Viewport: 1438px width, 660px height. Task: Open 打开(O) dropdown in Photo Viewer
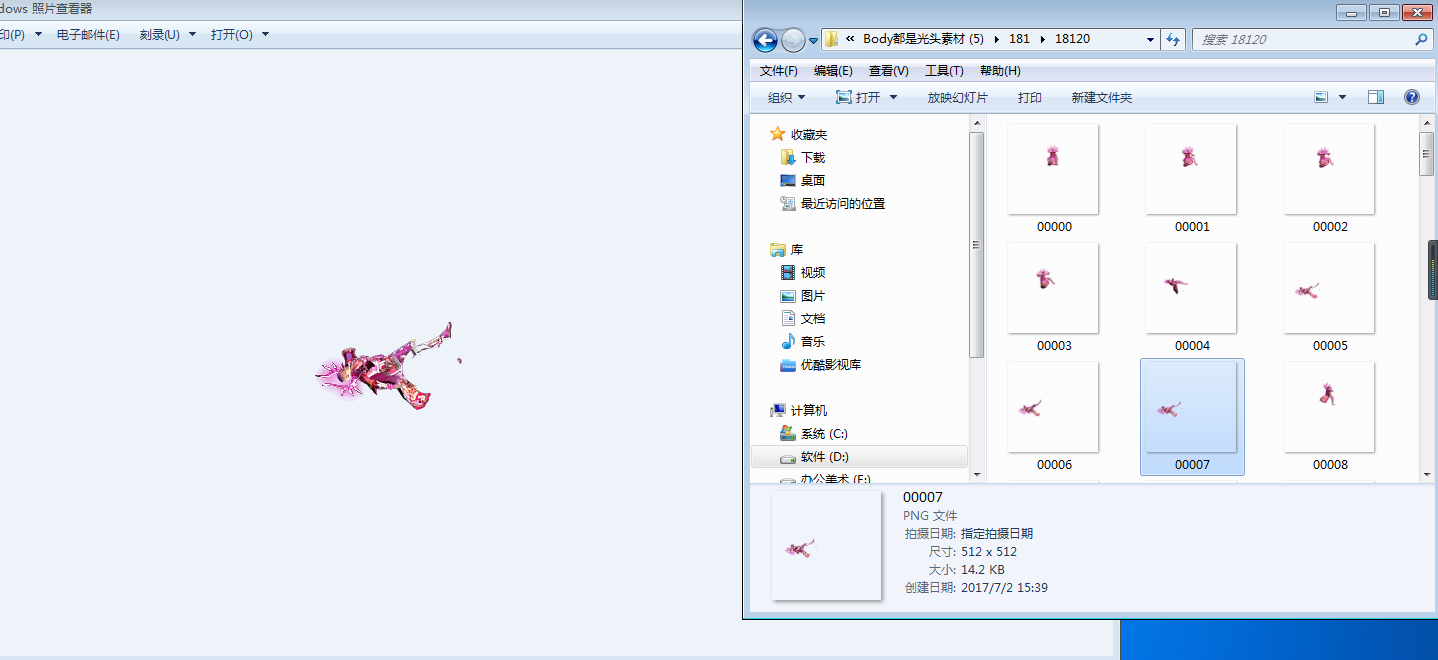point(239,35)
